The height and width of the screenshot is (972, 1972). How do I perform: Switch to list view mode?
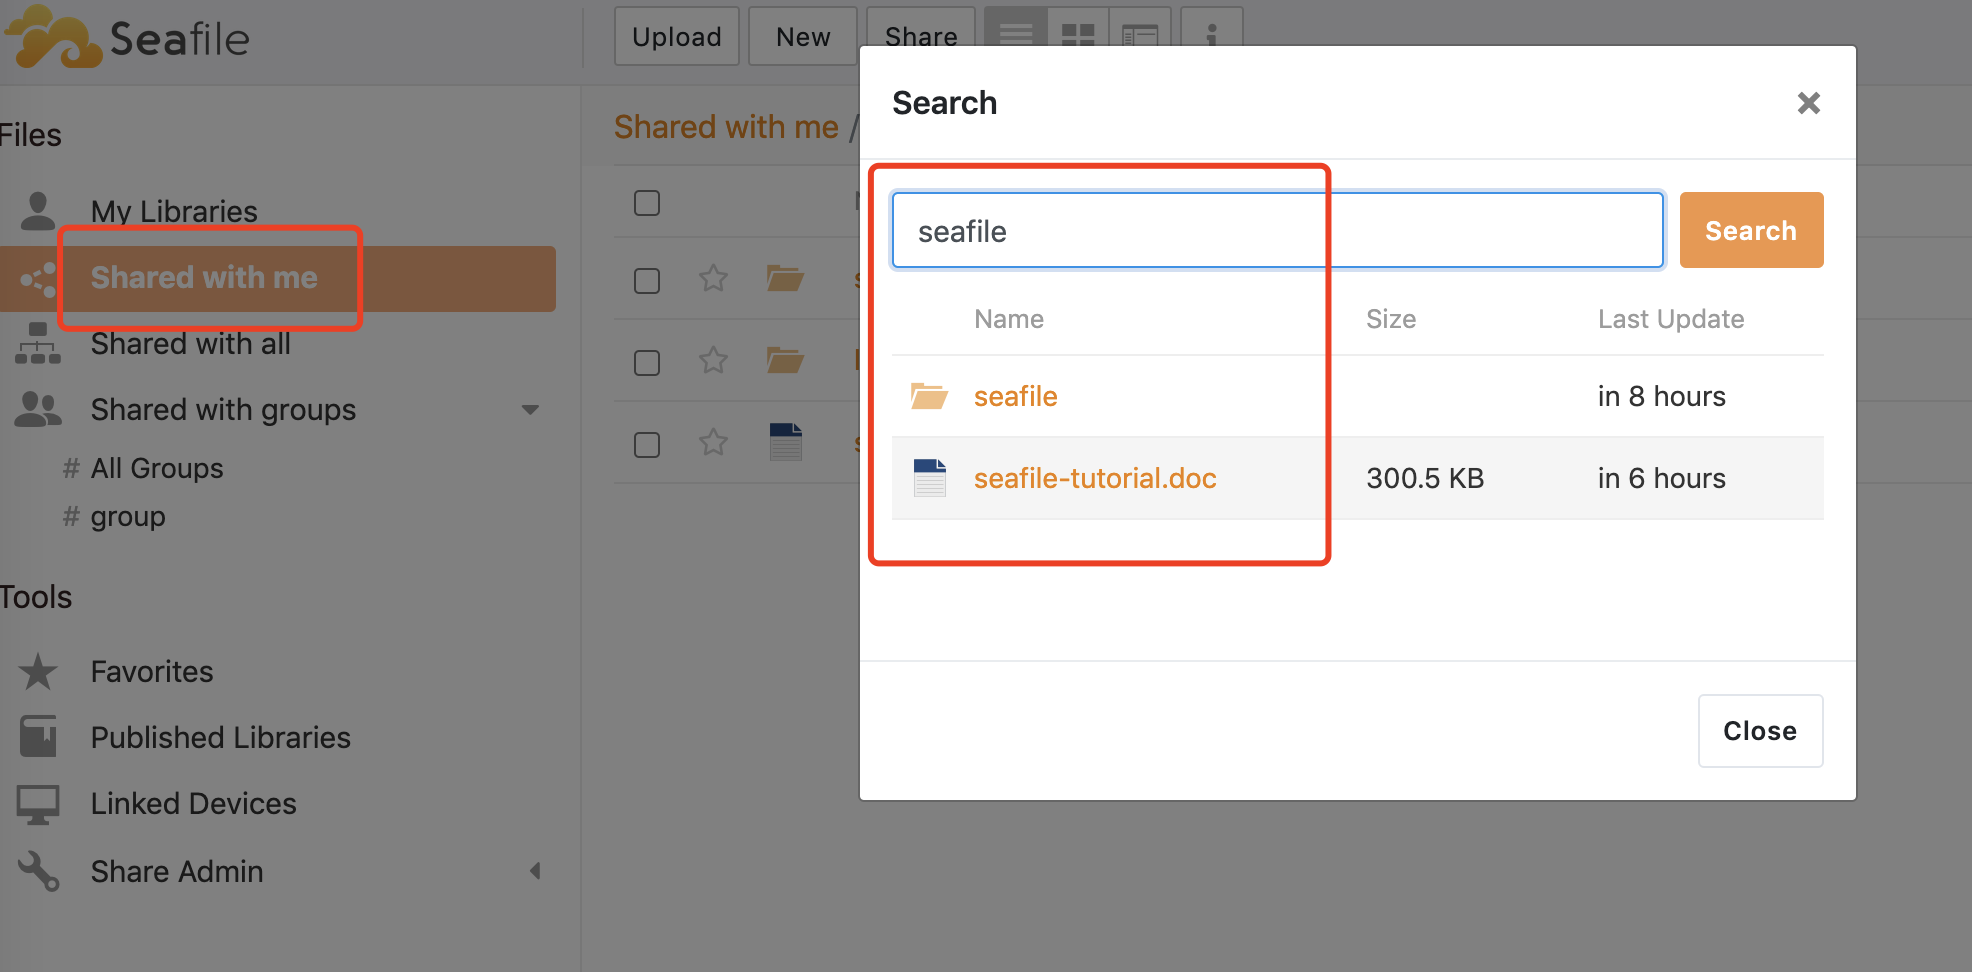pos(1016,34)
